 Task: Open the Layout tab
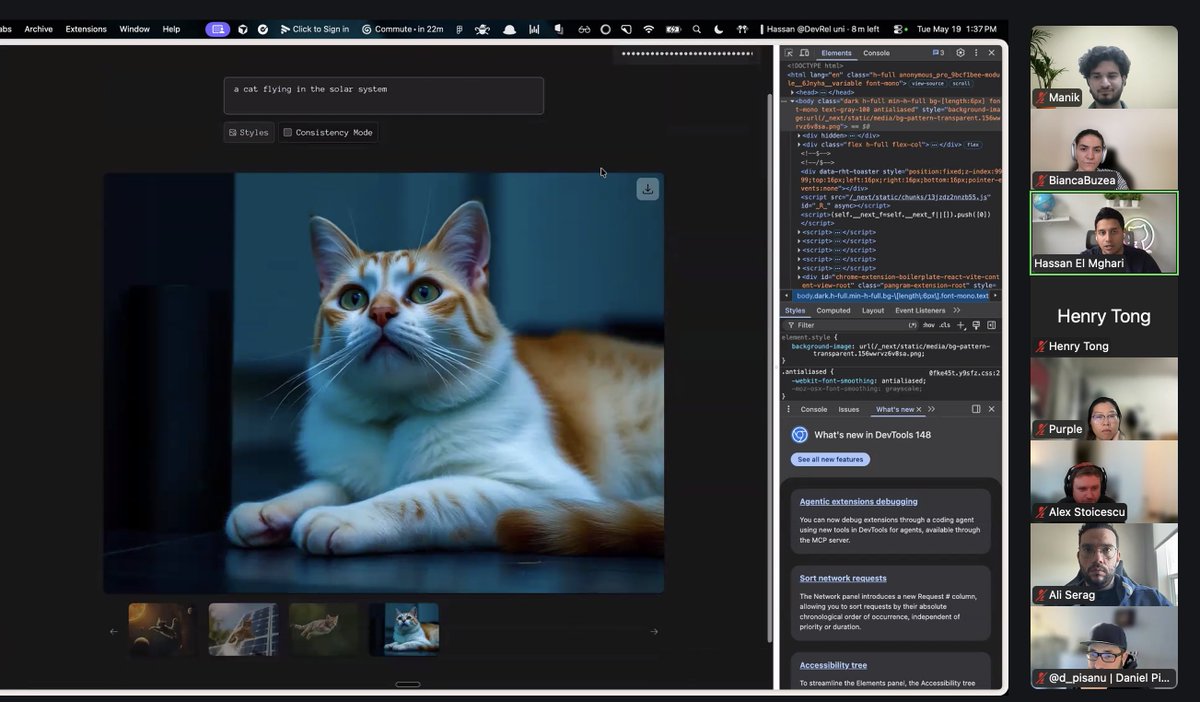(x=873, y=310)
